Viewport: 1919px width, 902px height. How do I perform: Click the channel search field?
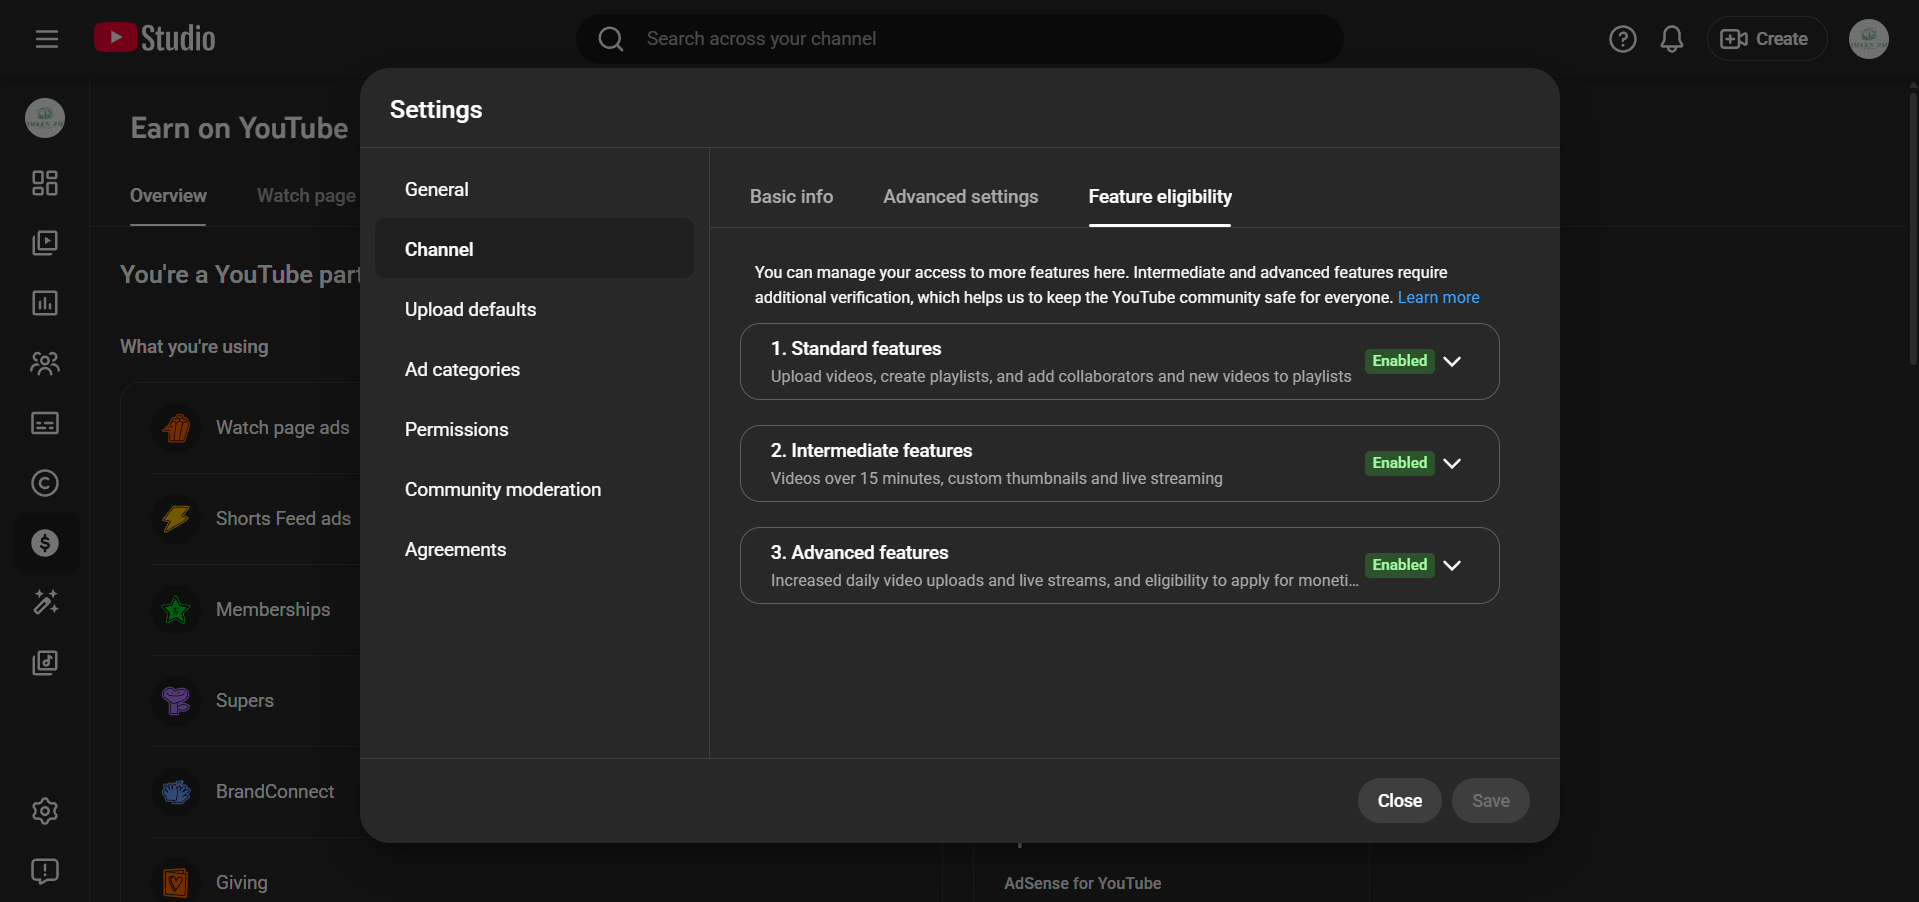click(x=960, y=39)
